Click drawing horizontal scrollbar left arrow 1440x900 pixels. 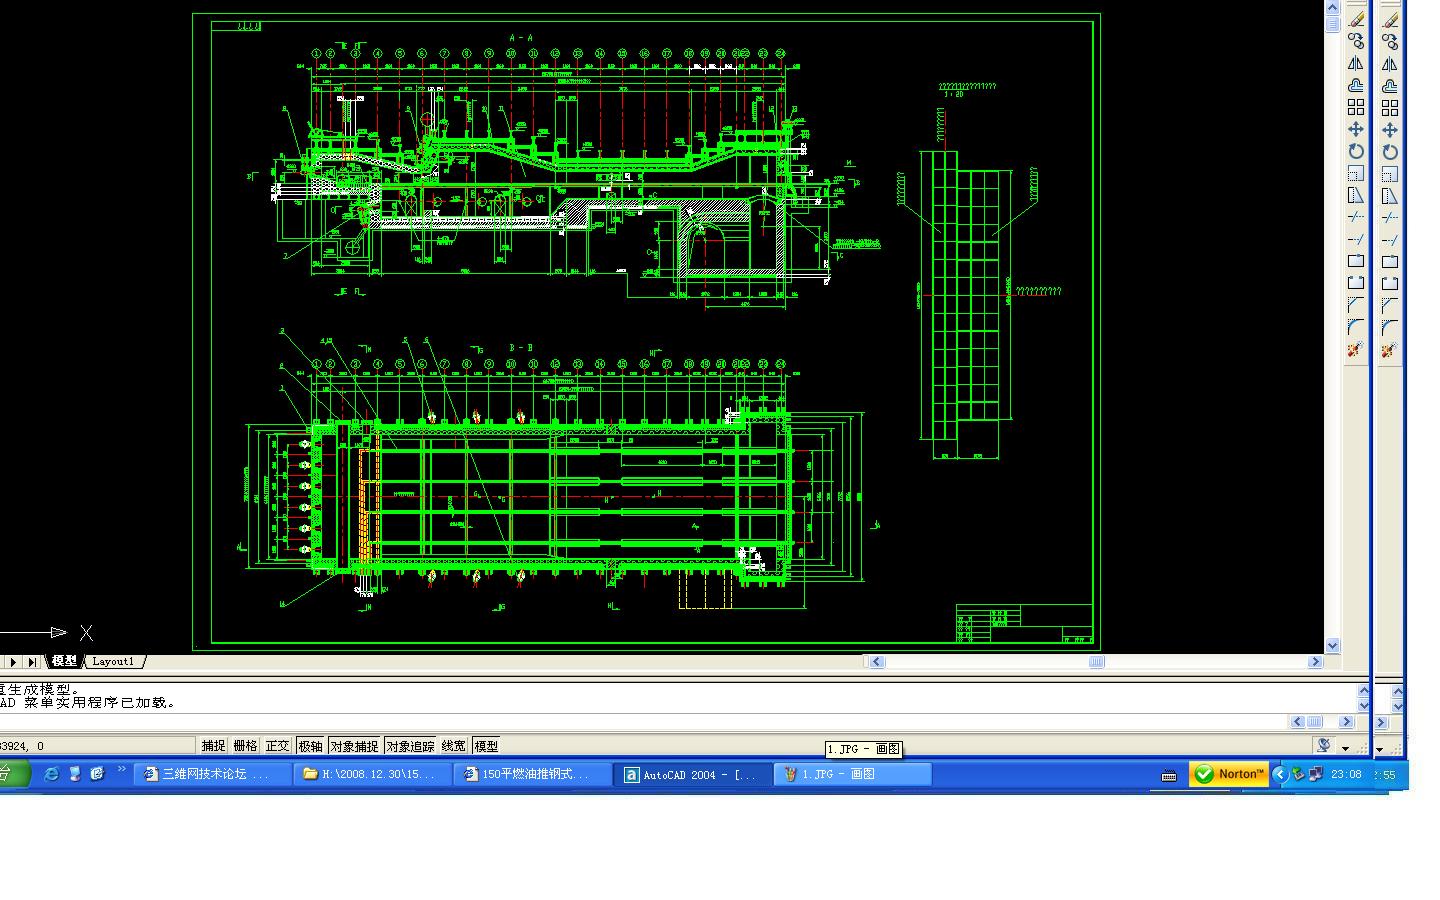click(877, 662)
